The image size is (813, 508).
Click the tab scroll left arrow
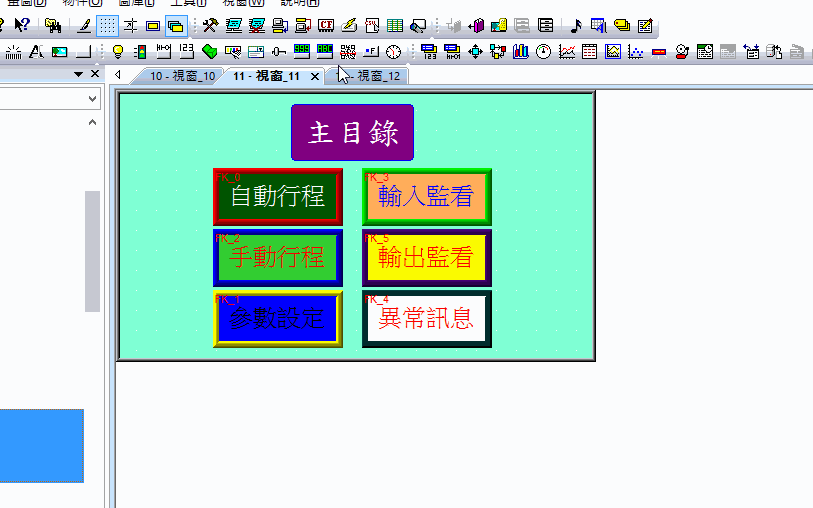click(119, 76)
